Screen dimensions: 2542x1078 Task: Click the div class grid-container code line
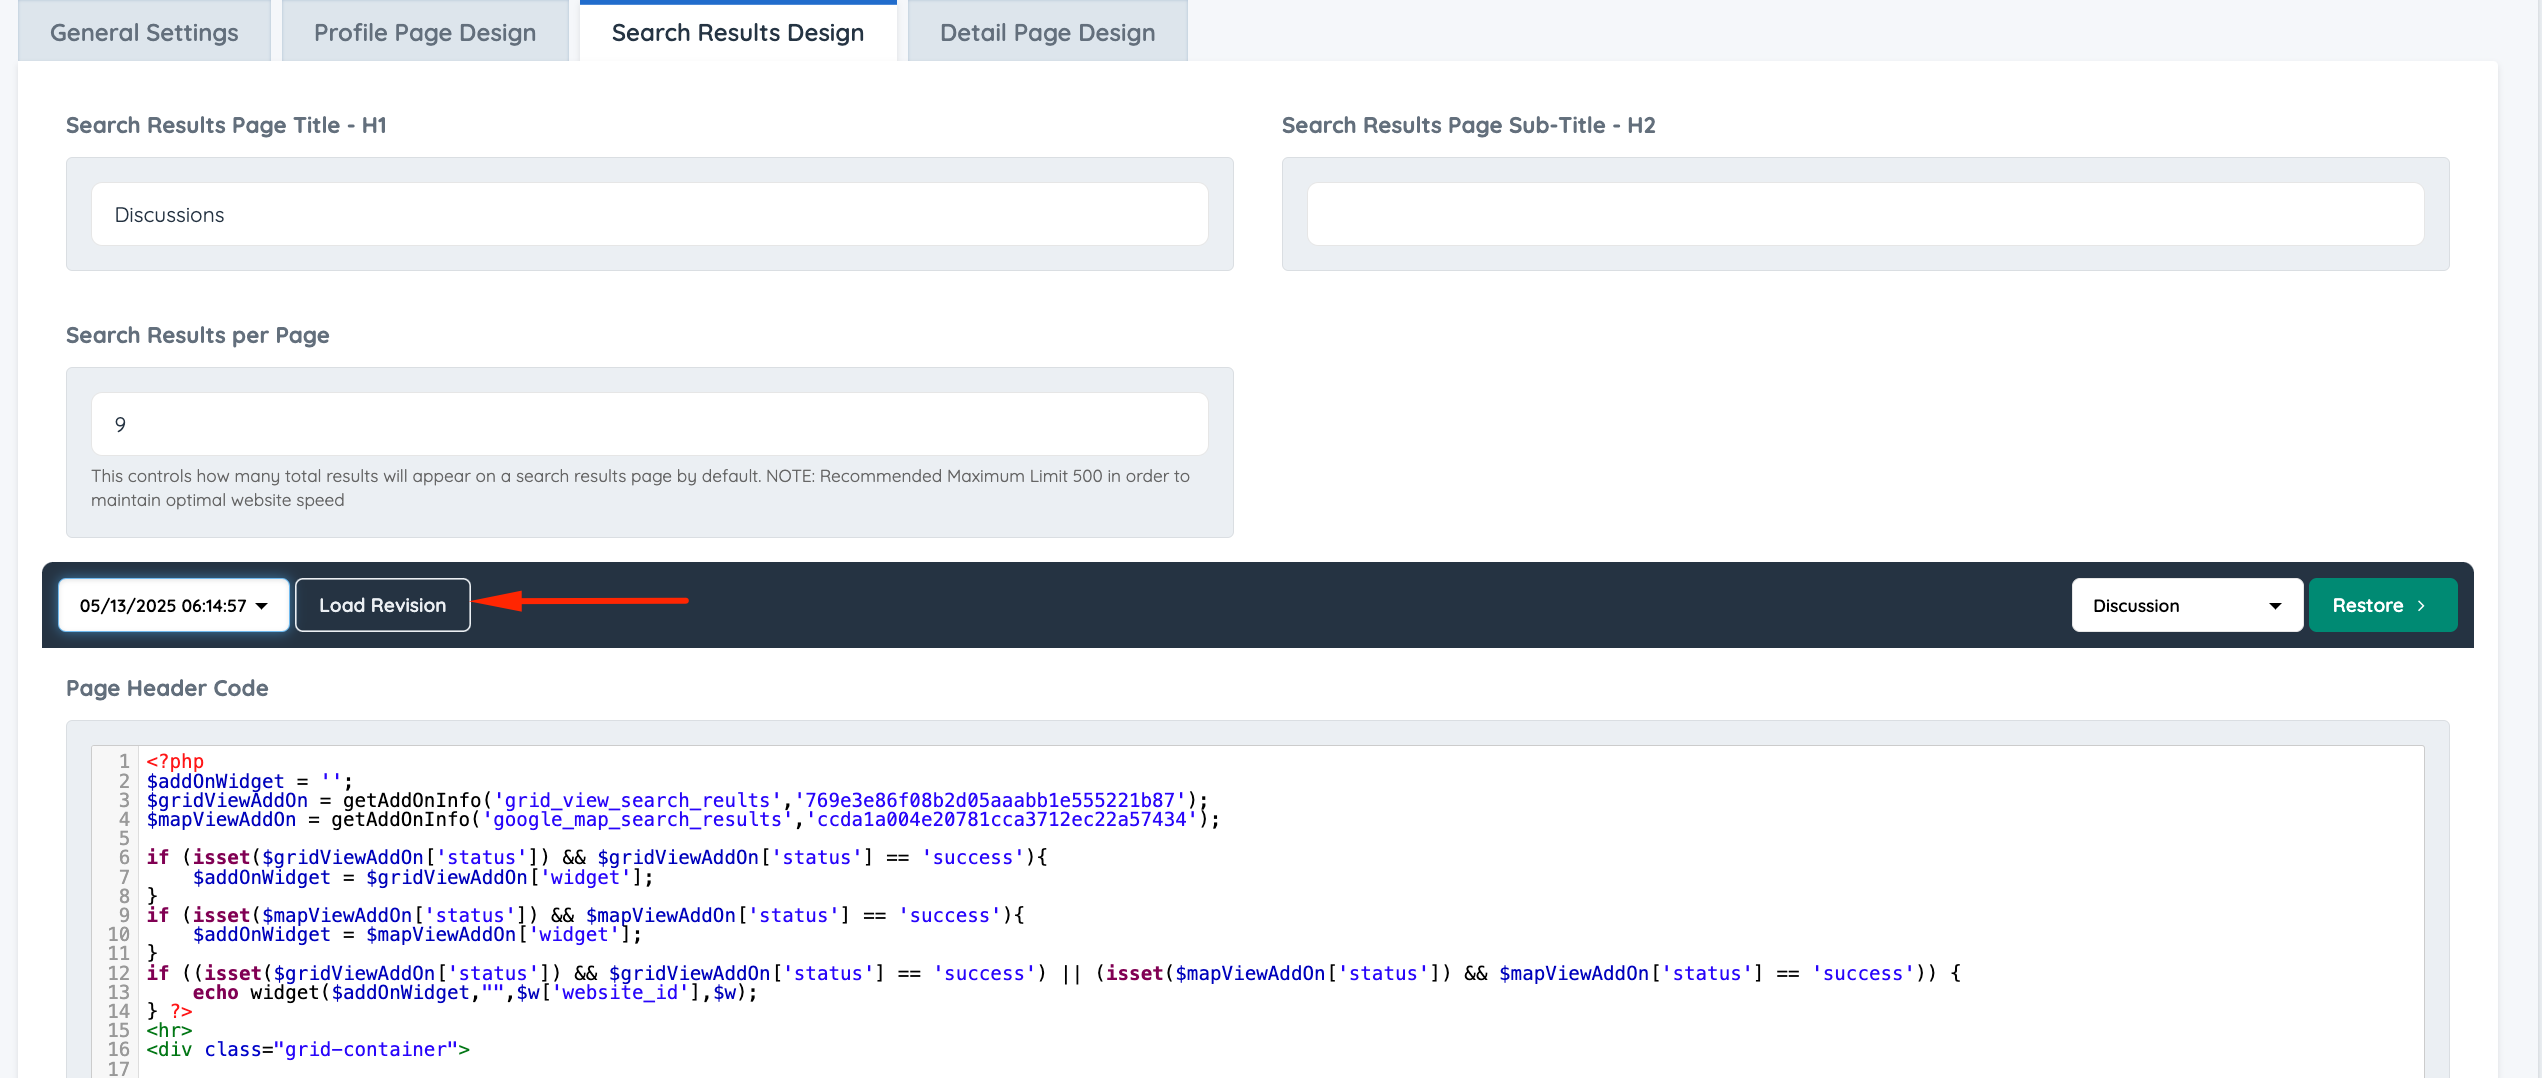[x=308, y=1049]
